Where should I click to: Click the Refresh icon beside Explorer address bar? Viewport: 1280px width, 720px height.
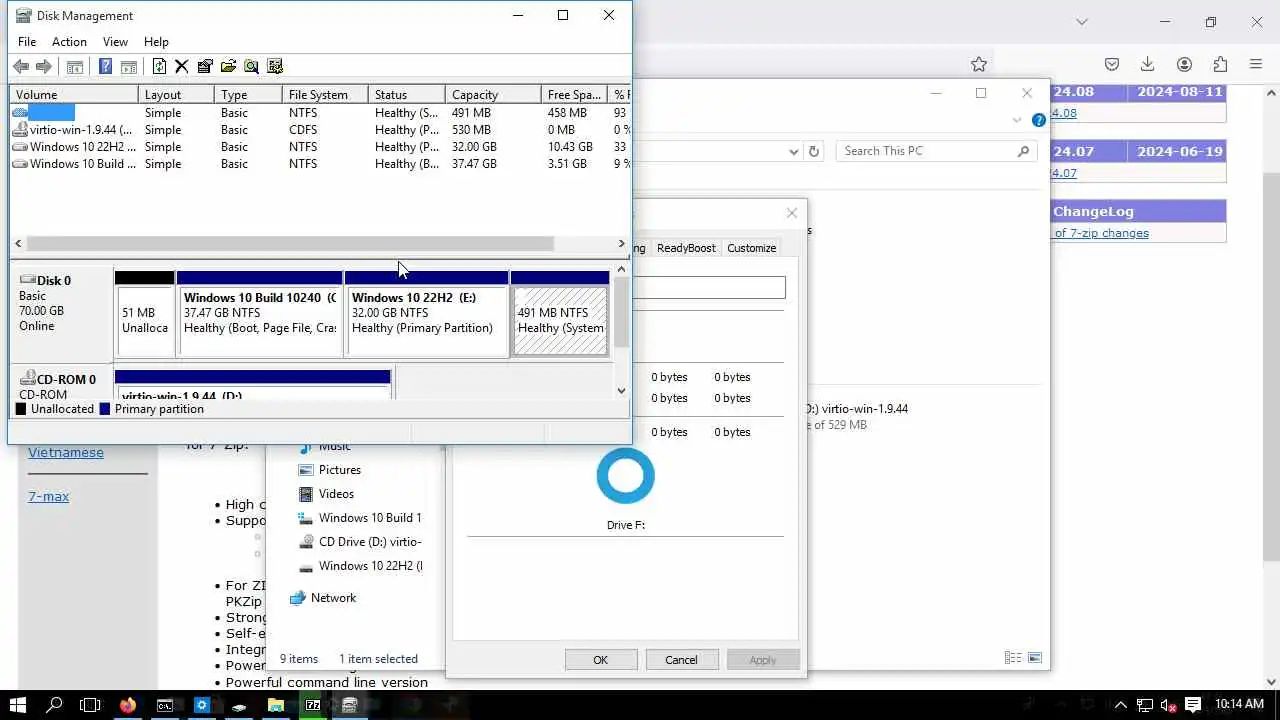tap(814, 151)
